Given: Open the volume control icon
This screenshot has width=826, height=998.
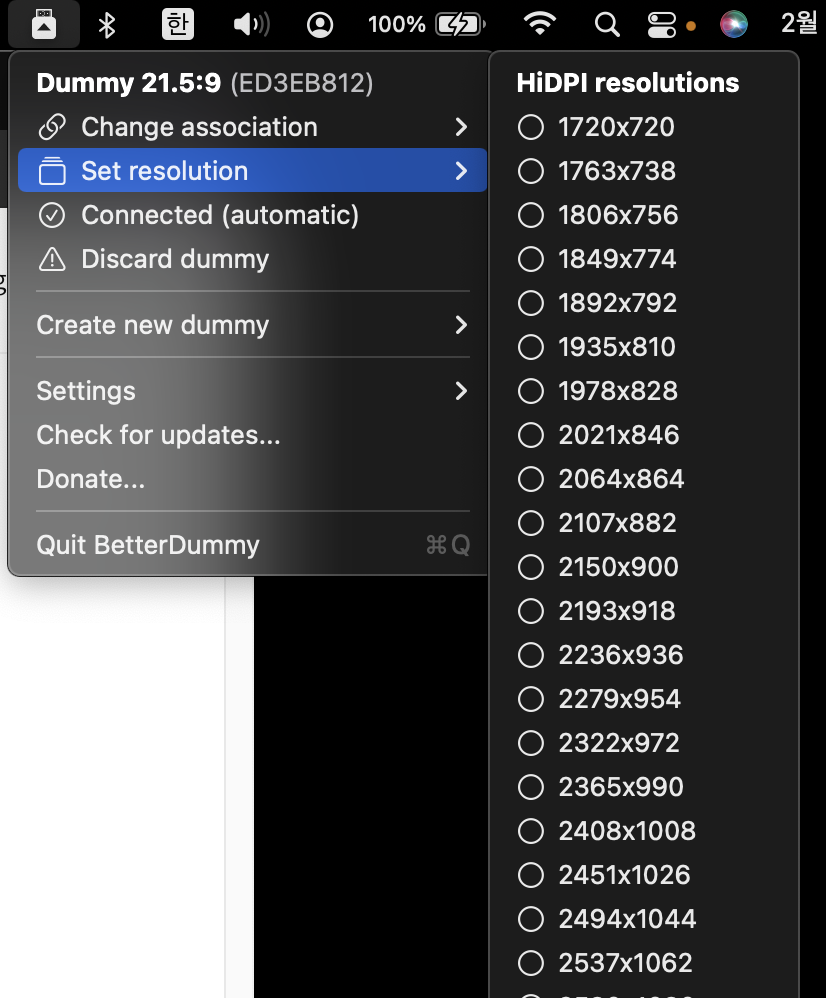Looking at the screenshot, I should pos(251,25).
